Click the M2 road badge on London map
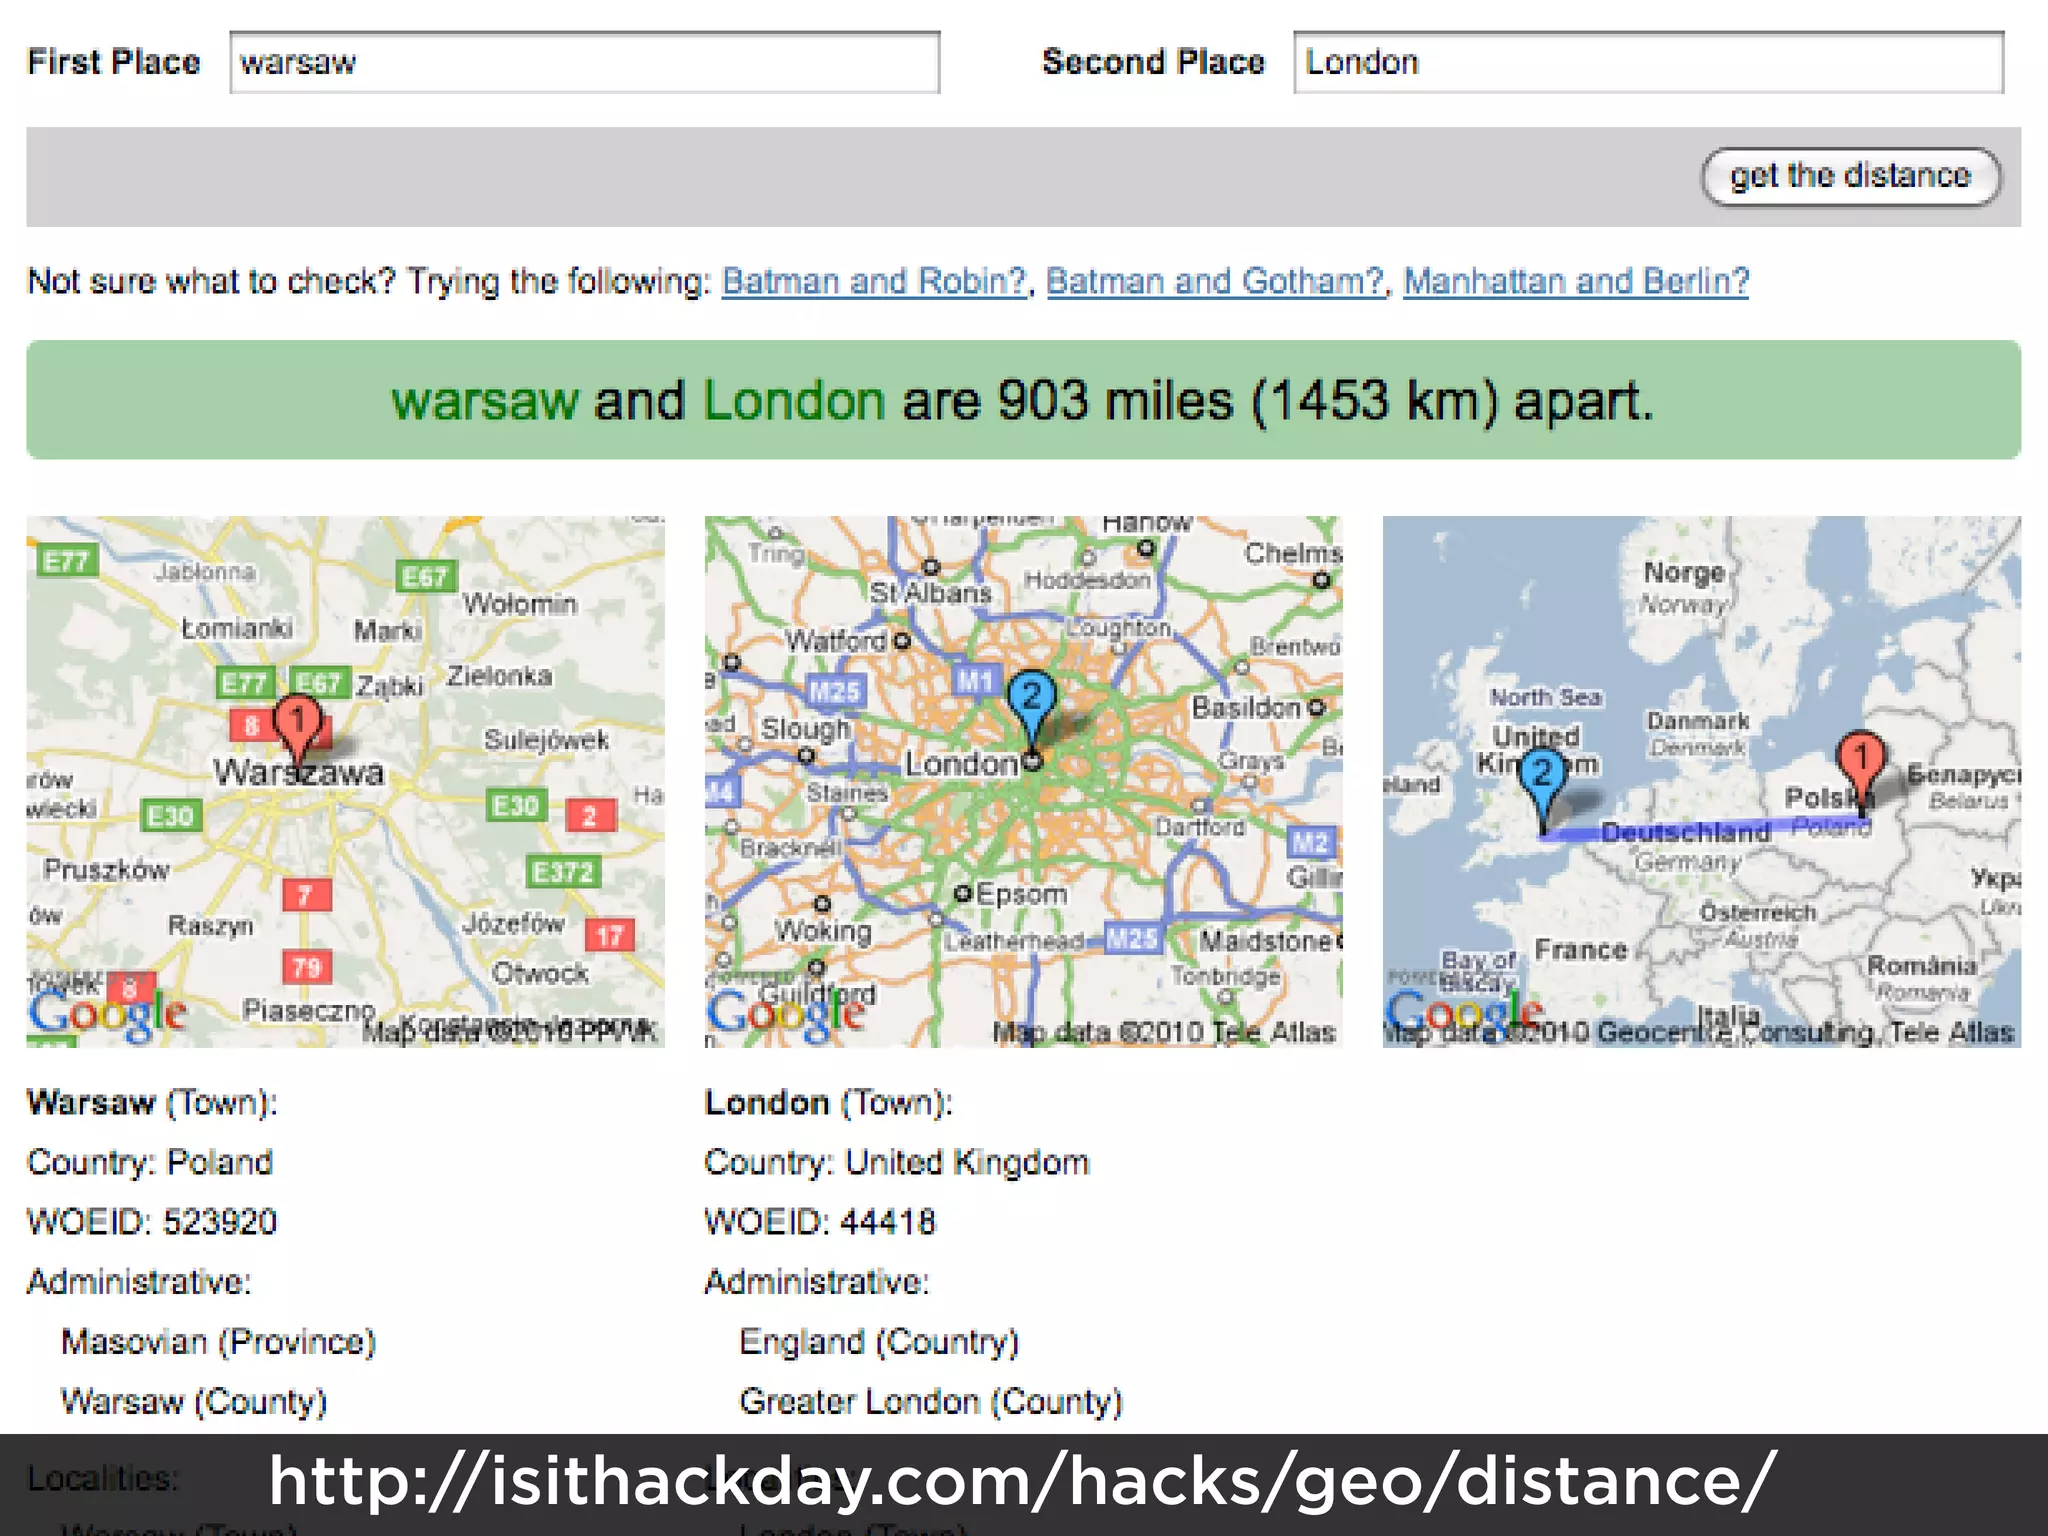The width and height of the screenshot is (2048, 1536). click(1310, 842)
